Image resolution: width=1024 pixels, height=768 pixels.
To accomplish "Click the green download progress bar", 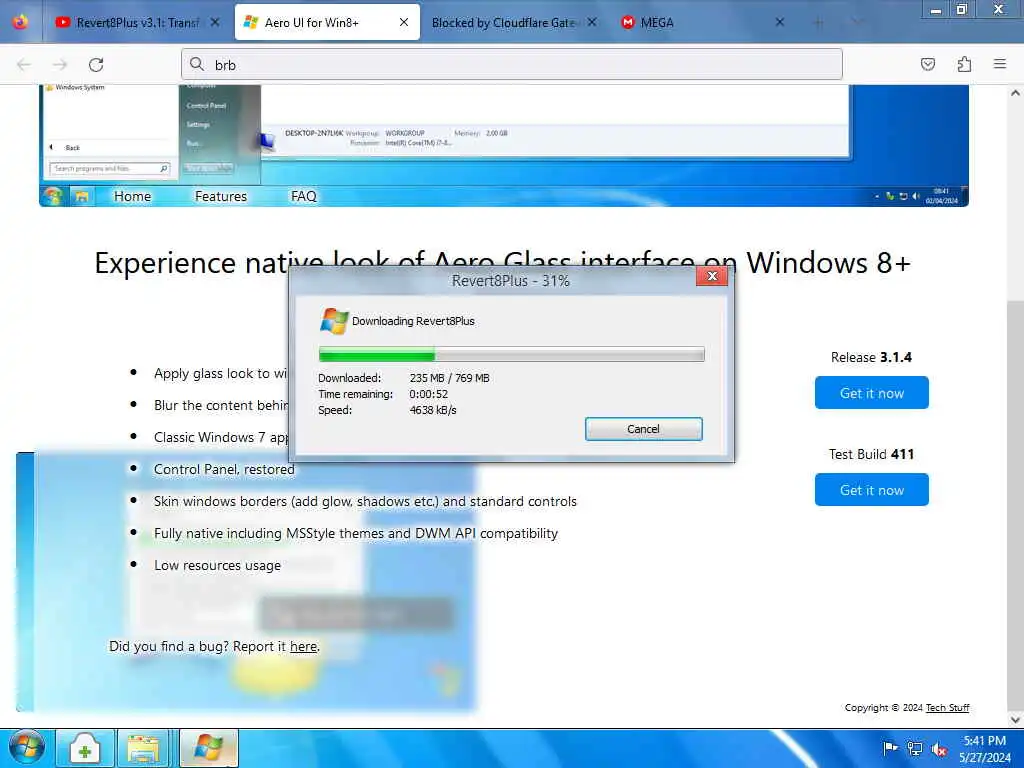I will click(512, 355).
